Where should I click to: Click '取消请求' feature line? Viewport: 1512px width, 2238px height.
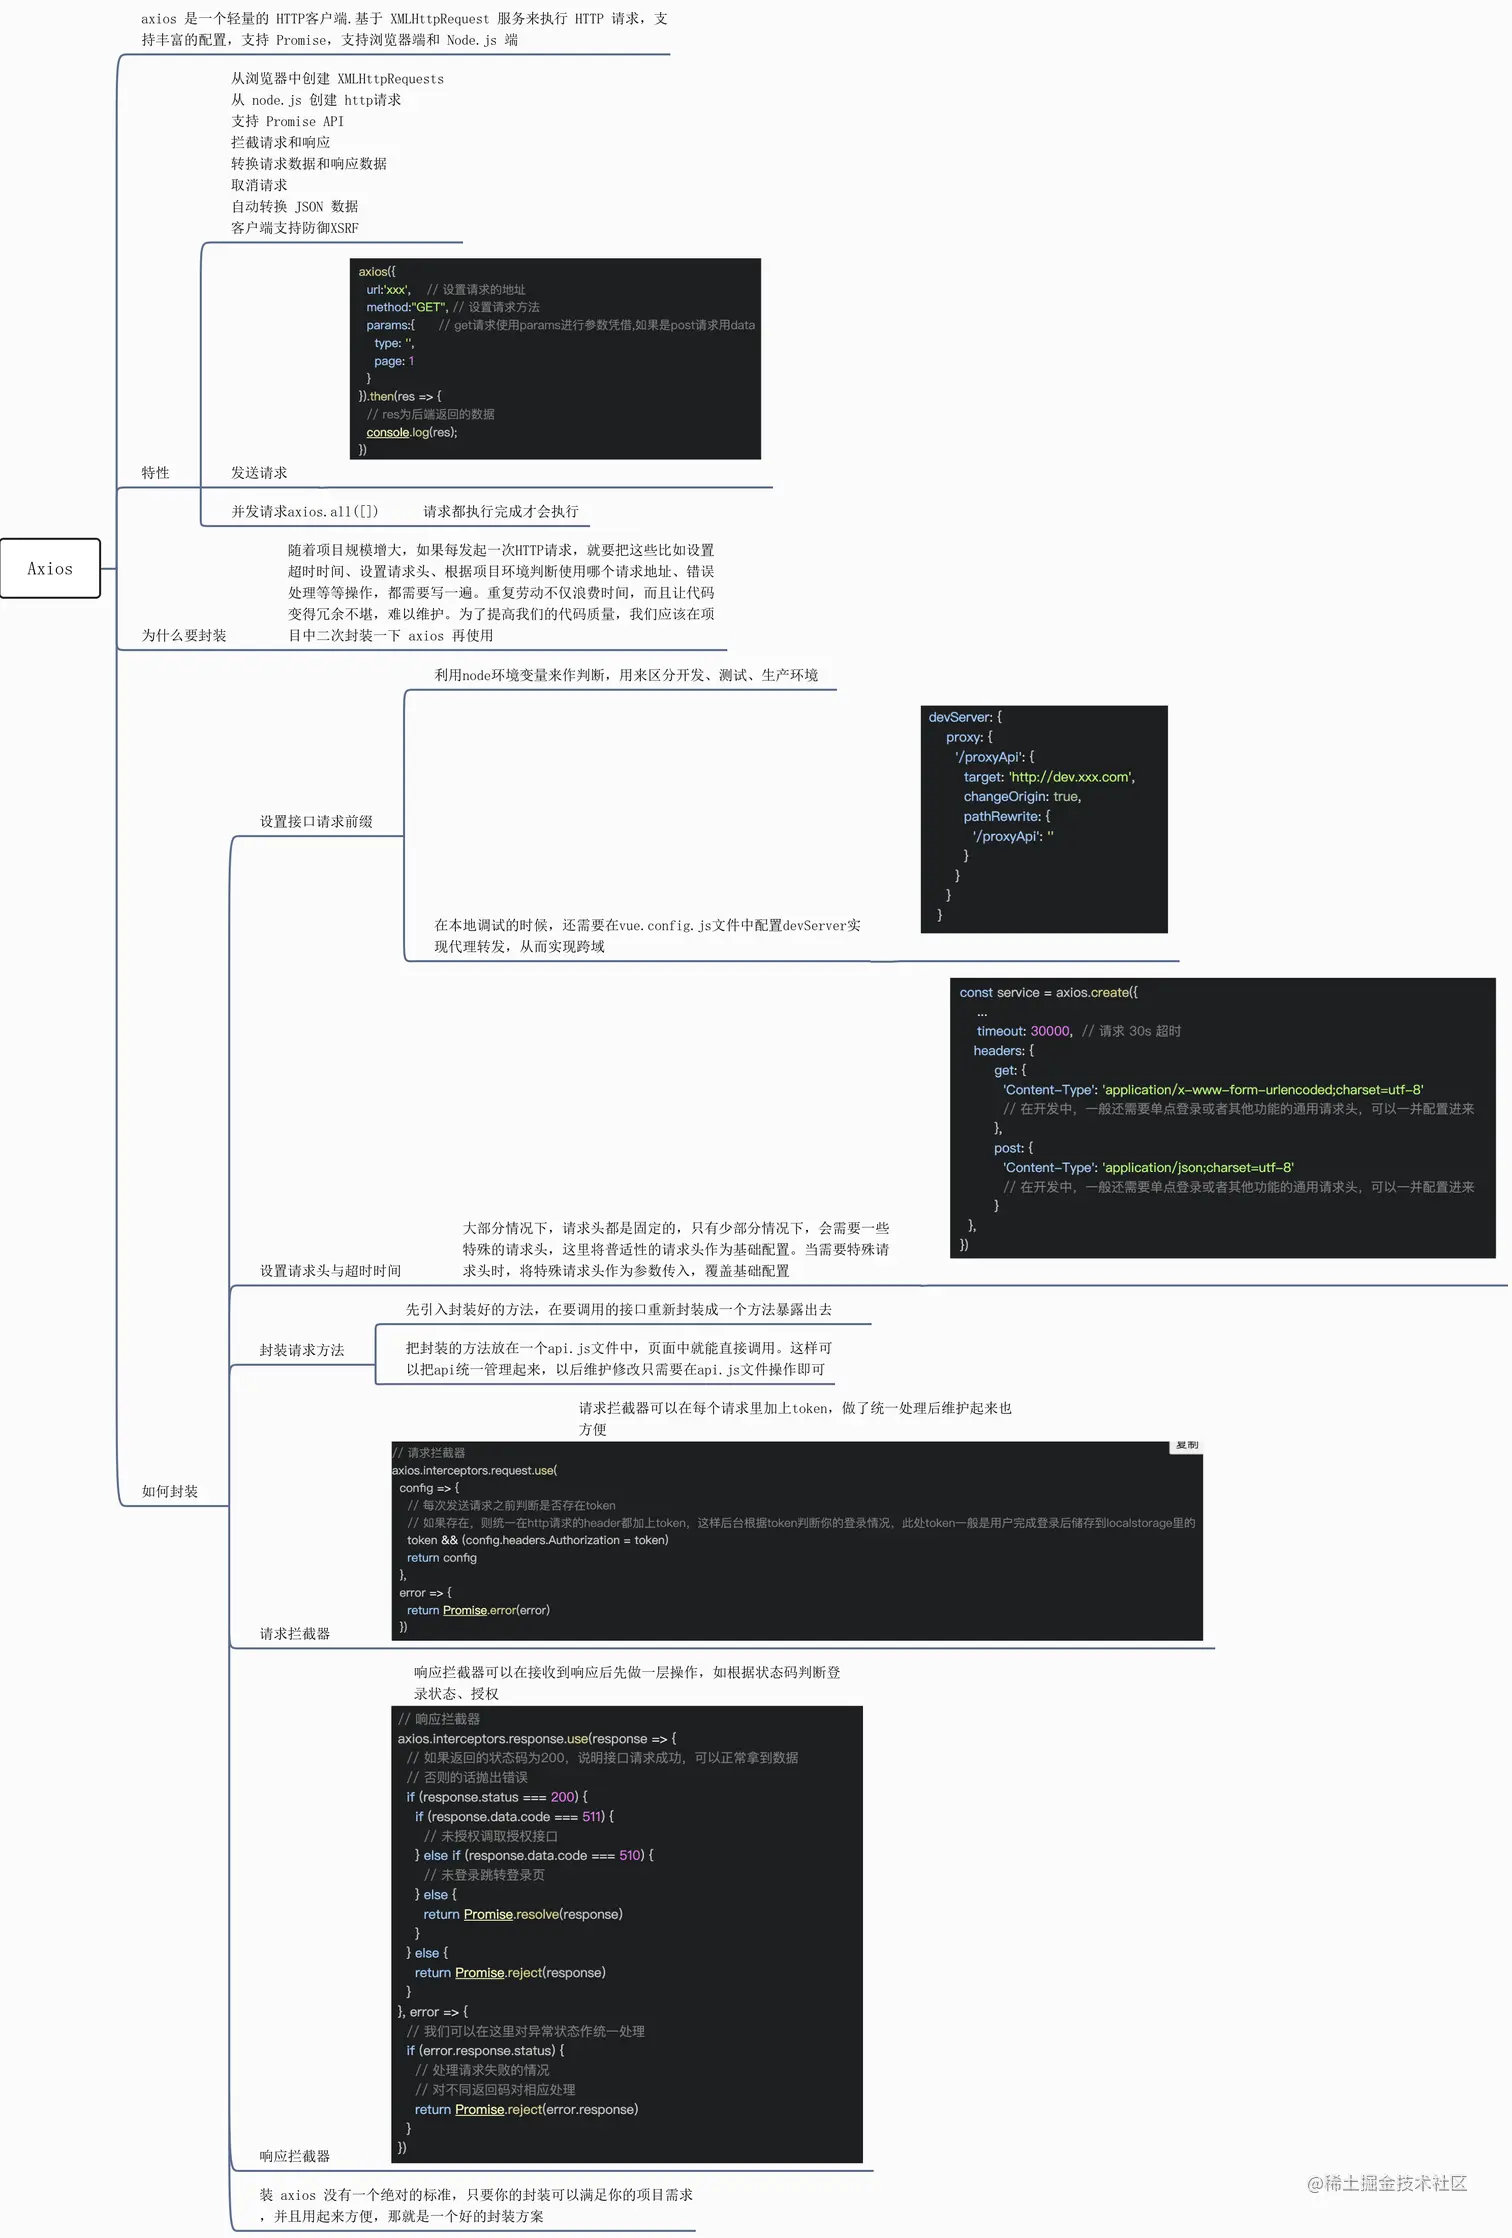[259, 186]
